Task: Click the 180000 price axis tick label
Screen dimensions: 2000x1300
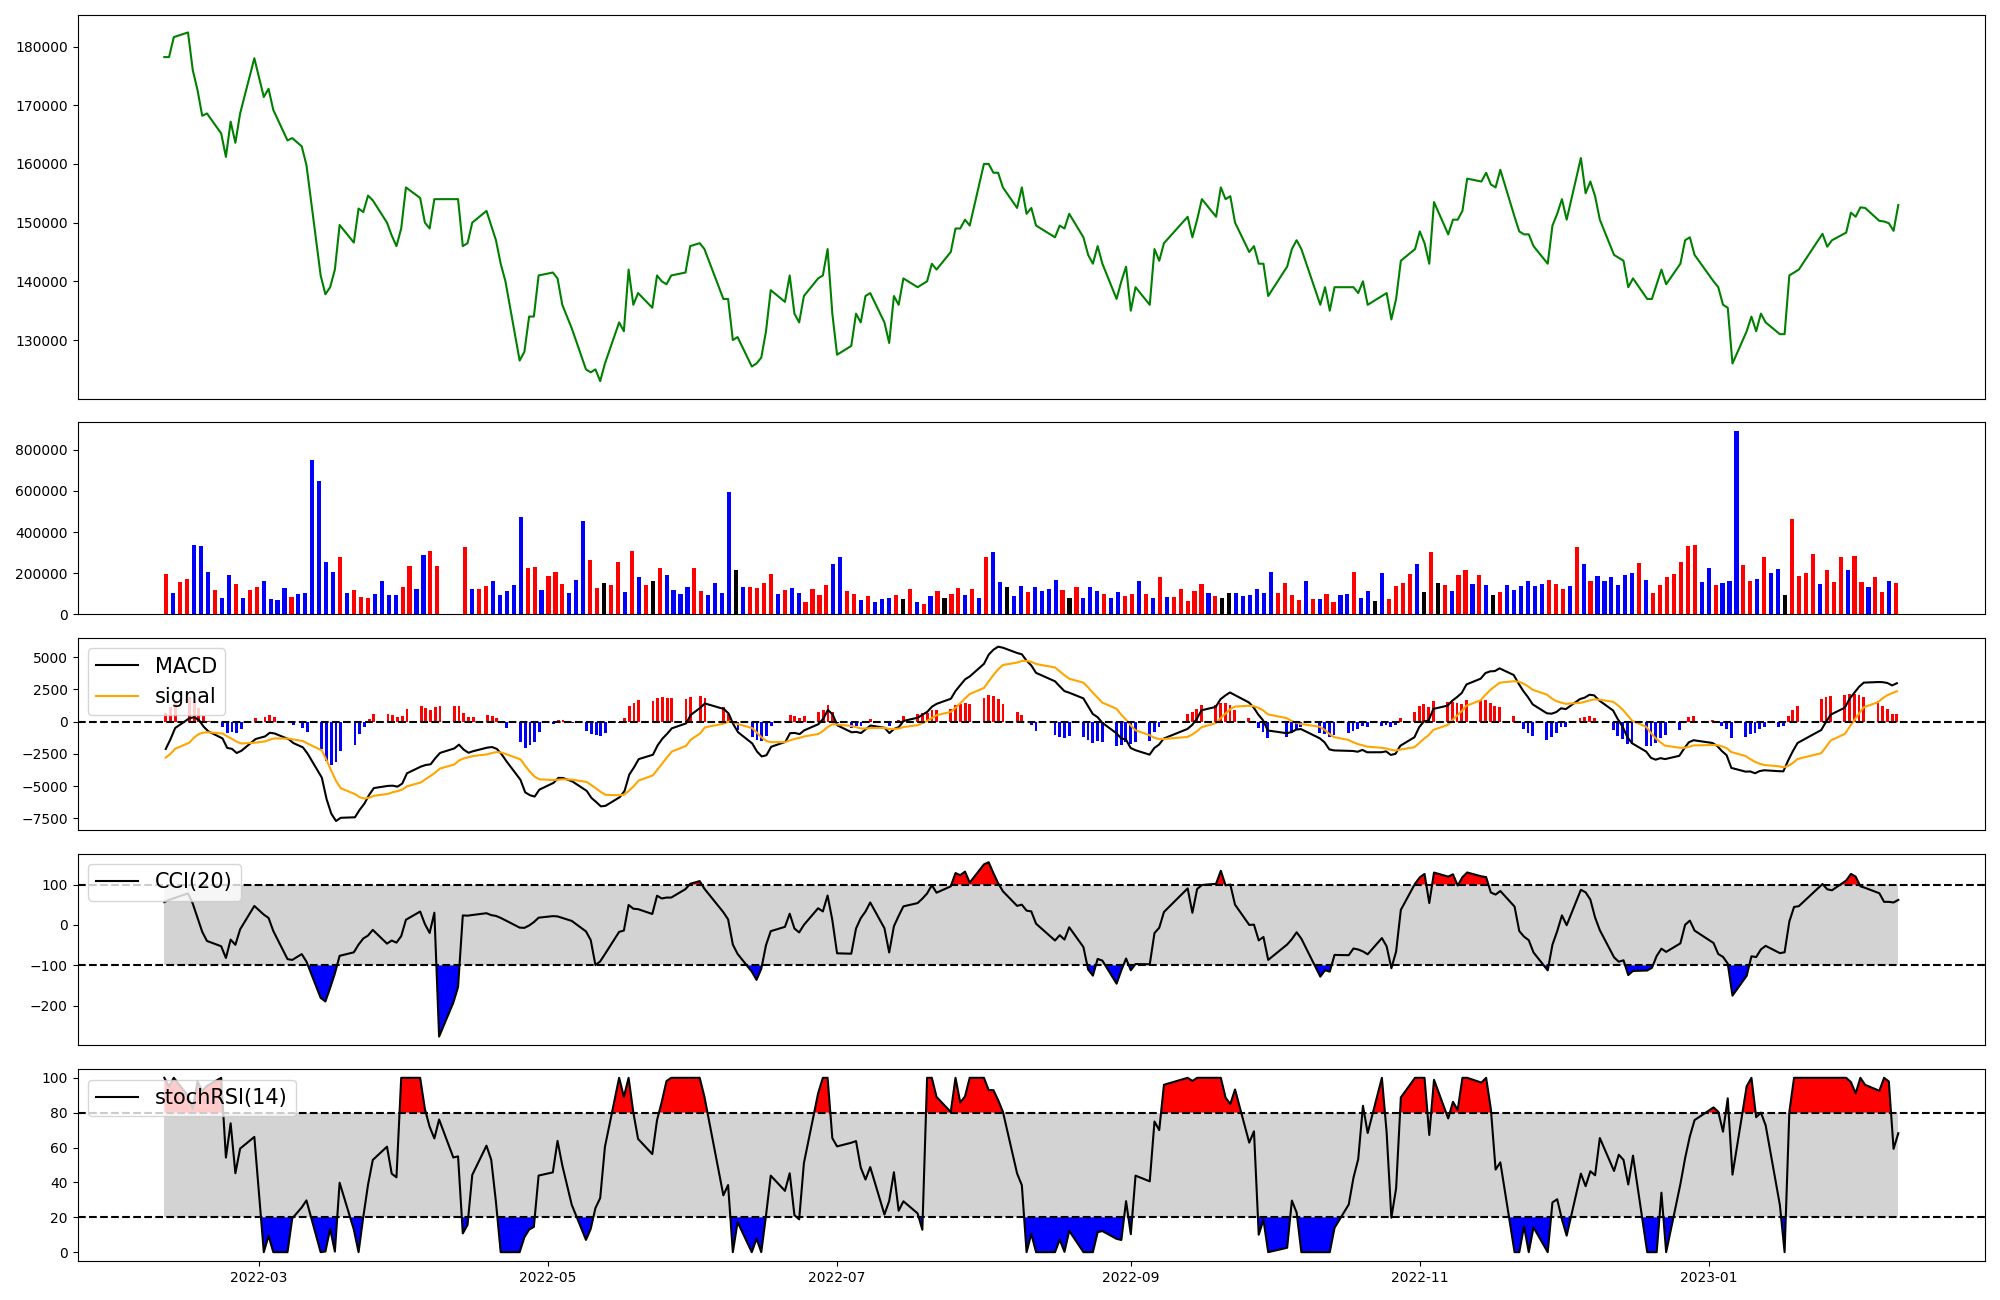Action: pyautogui.click(x=42, y=47)
